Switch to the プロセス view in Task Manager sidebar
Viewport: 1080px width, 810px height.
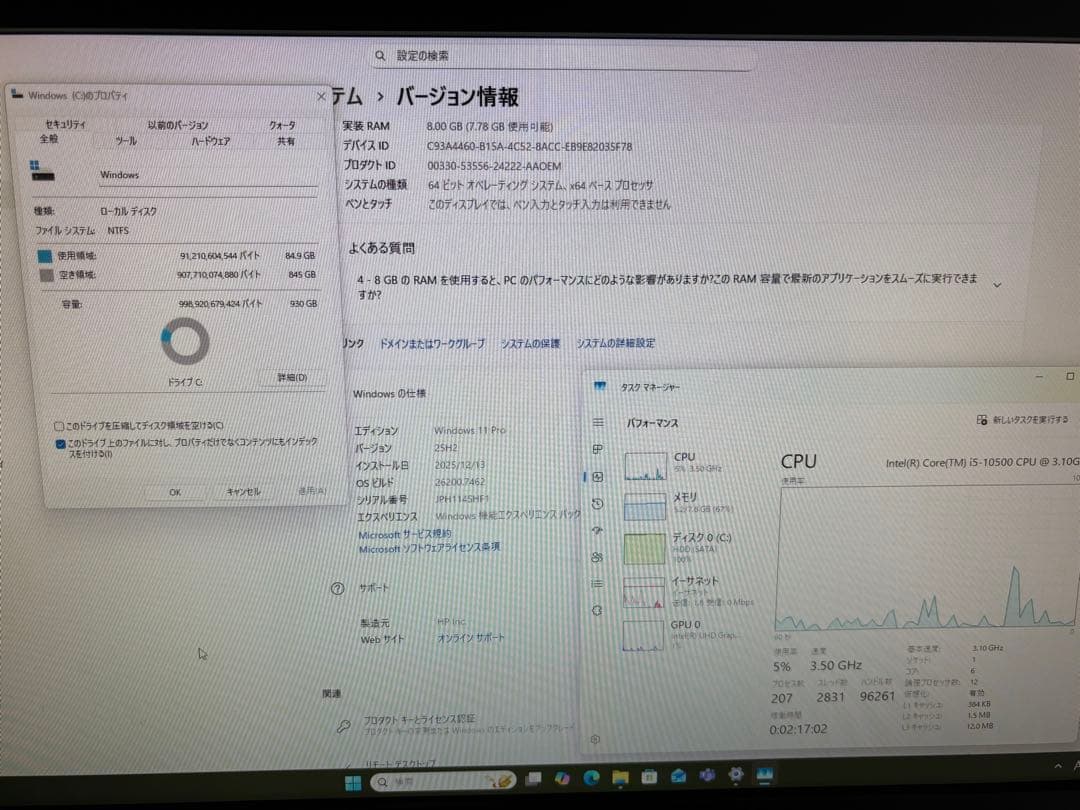[x=598, y=450]
